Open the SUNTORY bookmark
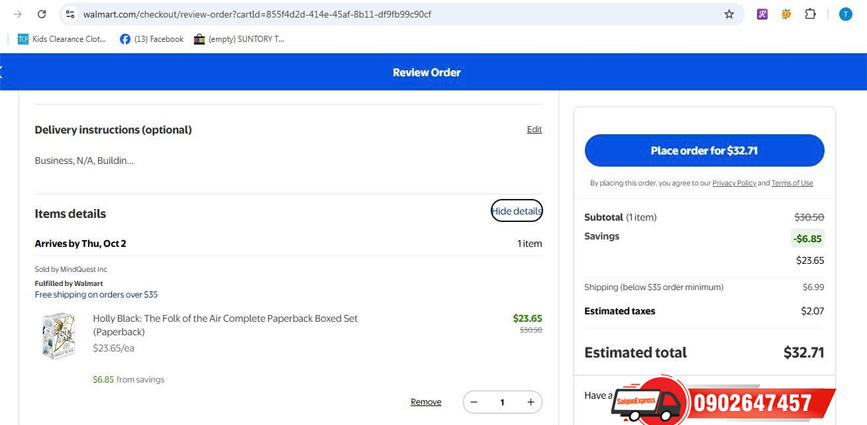867x425 pixels. click(x=239, y=39)
